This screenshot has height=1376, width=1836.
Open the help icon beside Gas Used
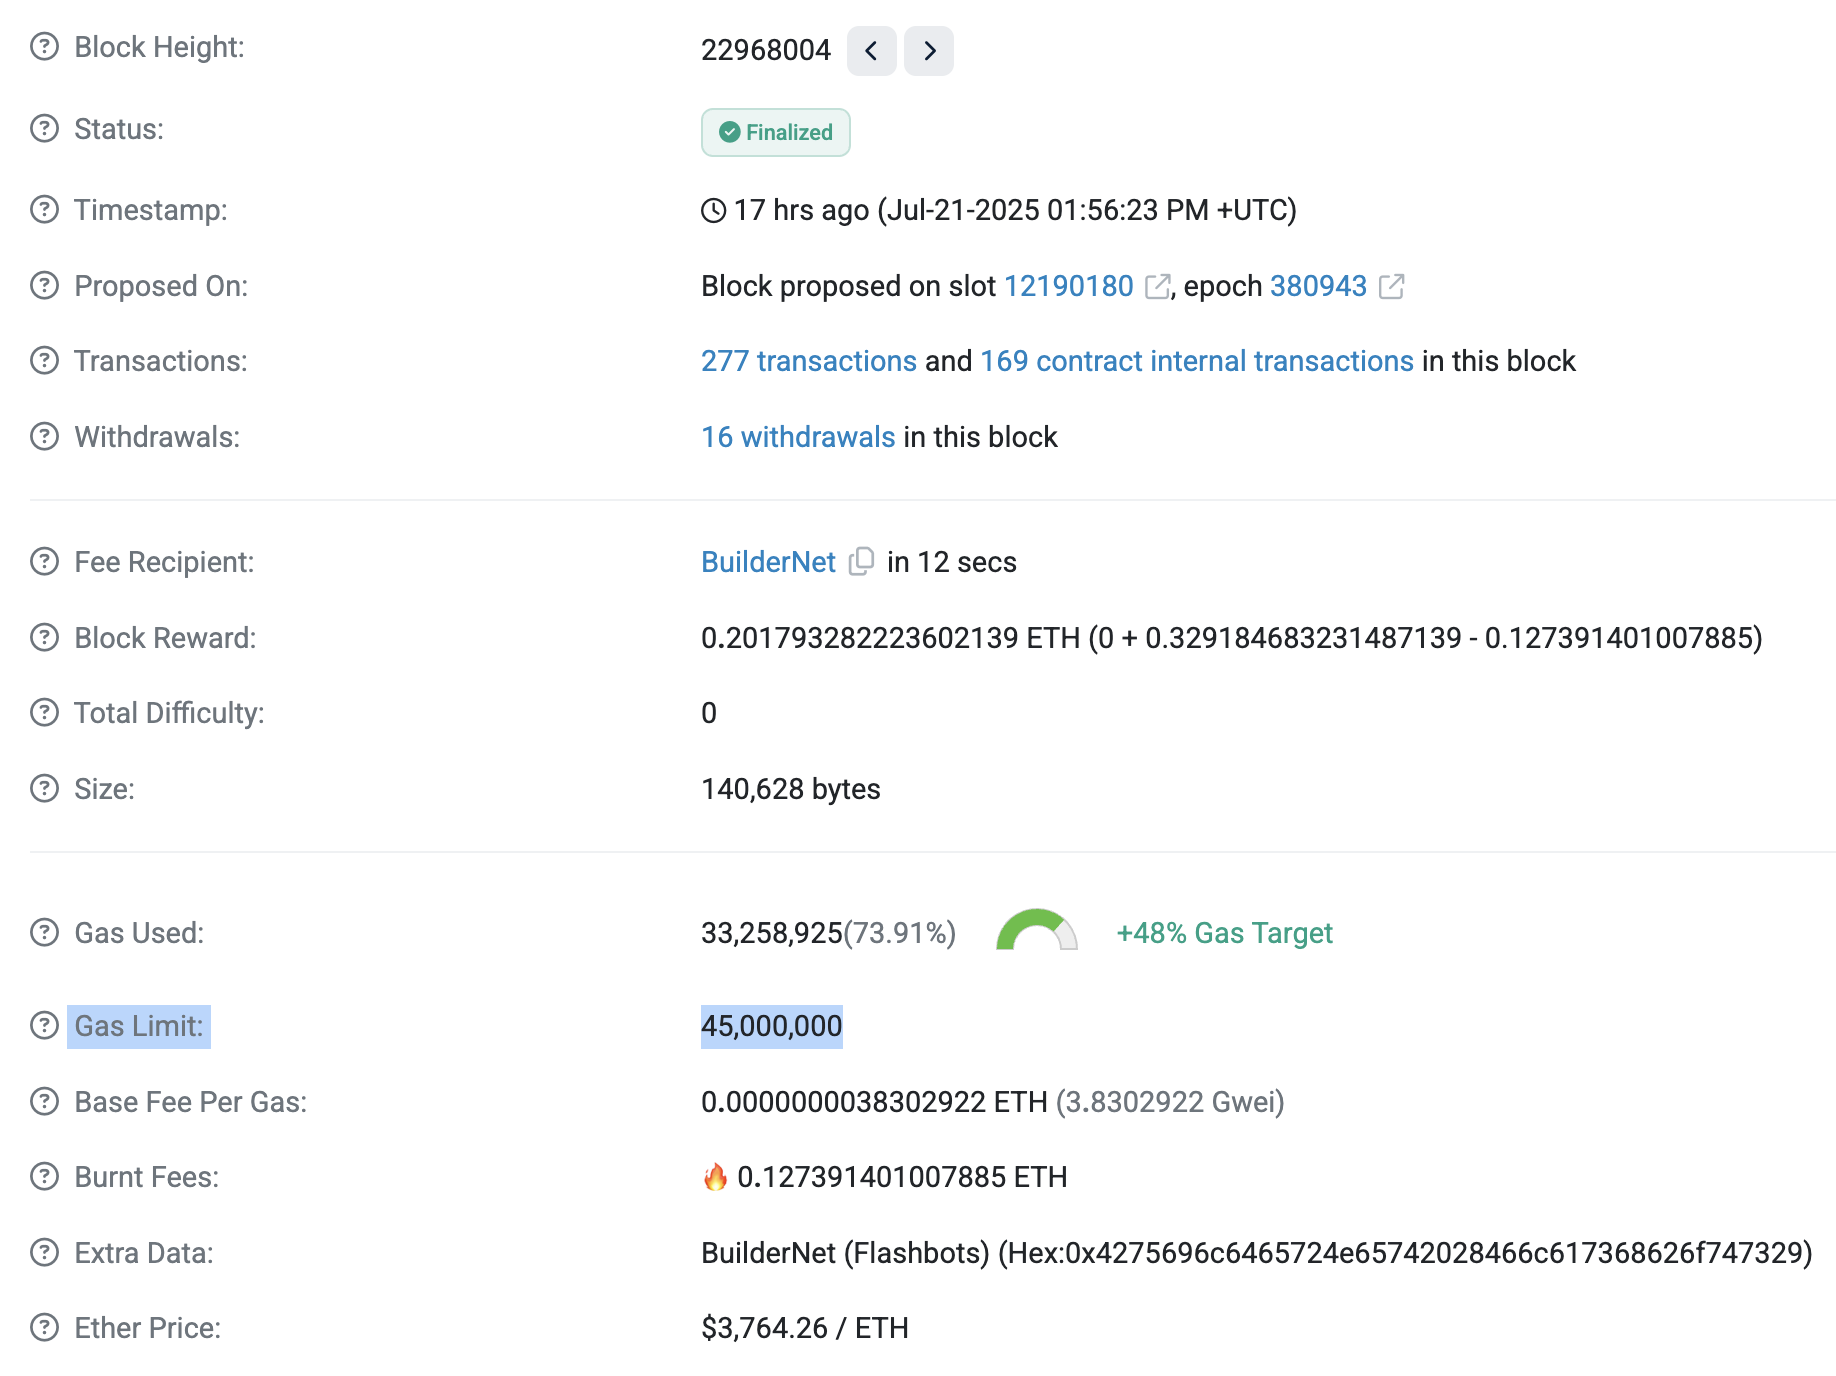45,933
